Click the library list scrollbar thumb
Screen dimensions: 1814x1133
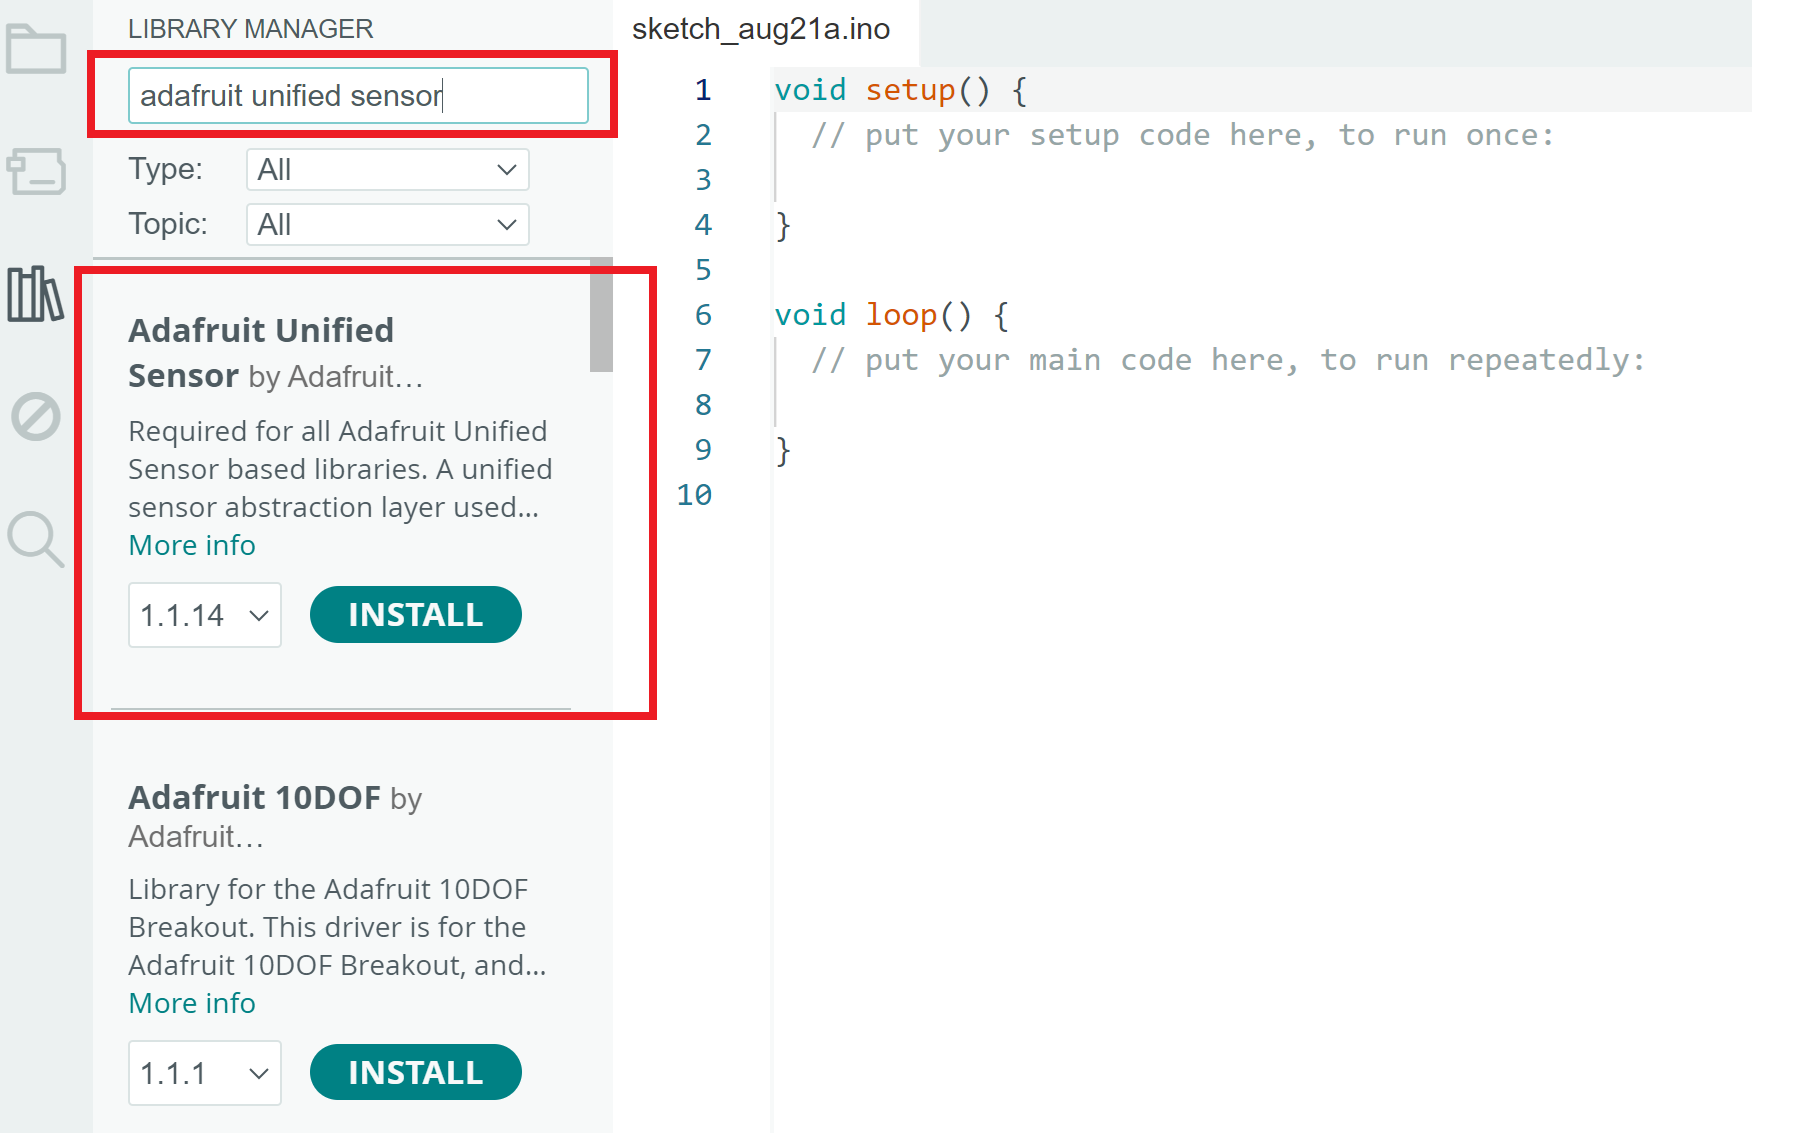601,314
